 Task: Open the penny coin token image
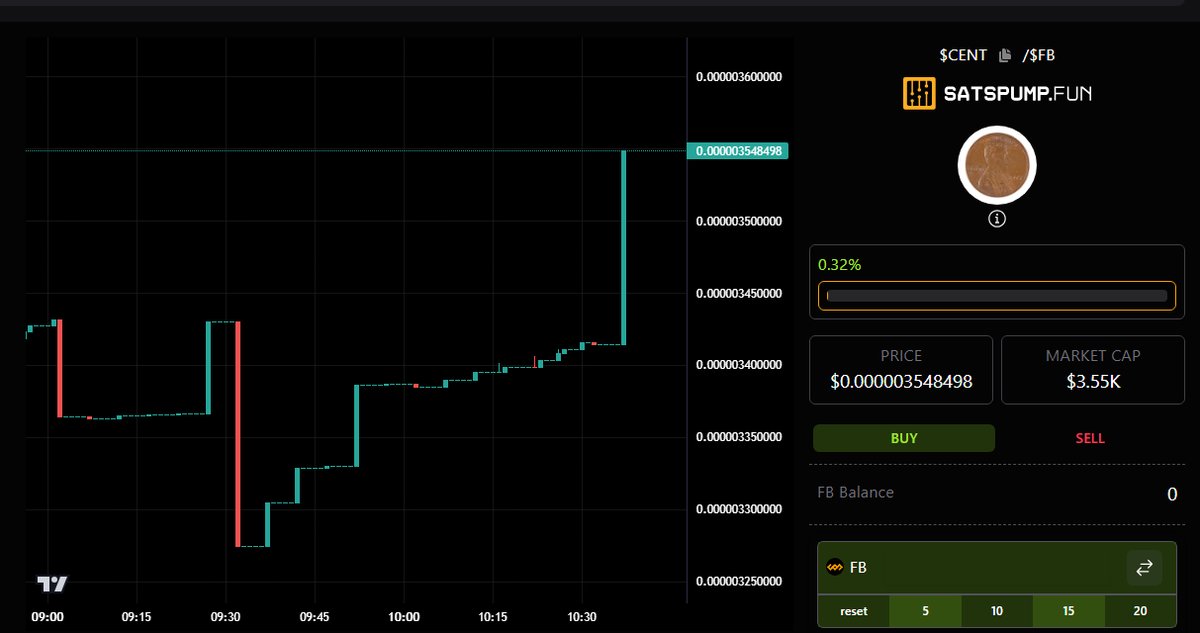coord(997,165)
